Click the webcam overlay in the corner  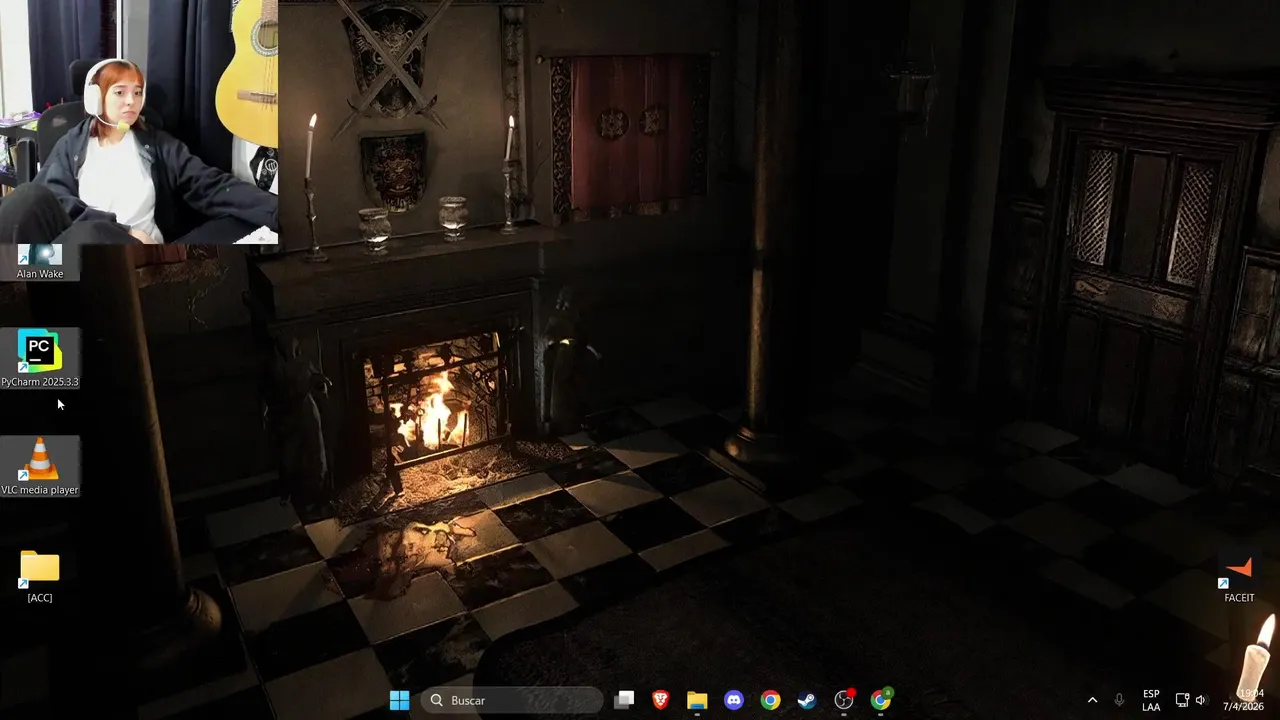click(139, 122)
